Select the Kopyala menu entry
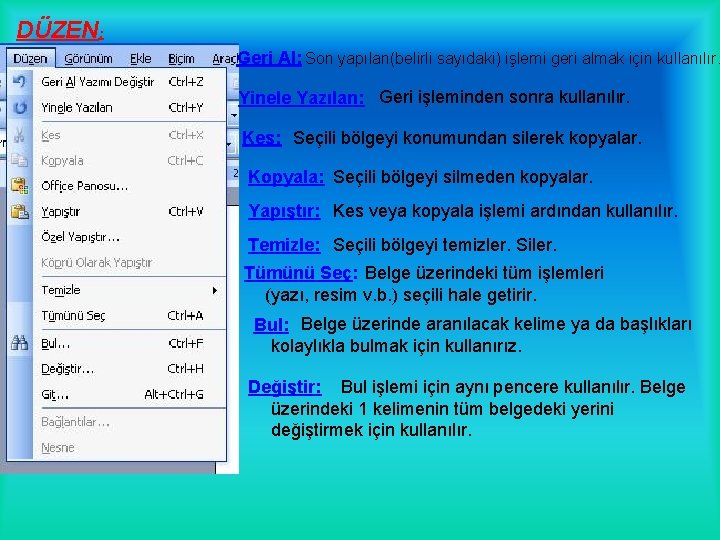The width and height of the screenshot is (720, 540). (129, 160)
